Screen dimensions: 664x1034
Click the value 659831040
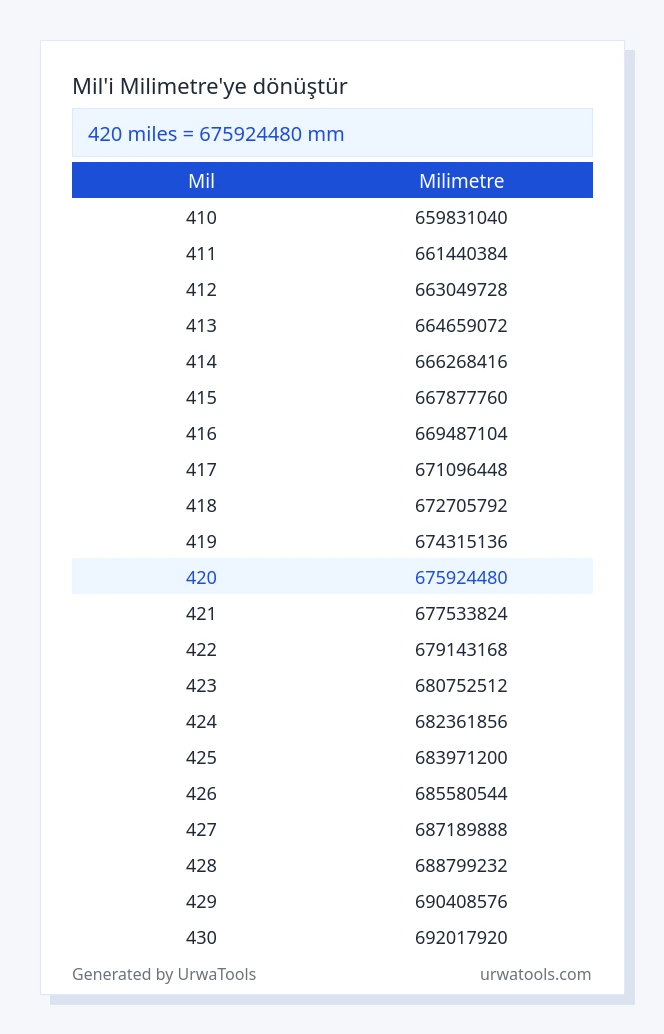click(x=461, y=218)
